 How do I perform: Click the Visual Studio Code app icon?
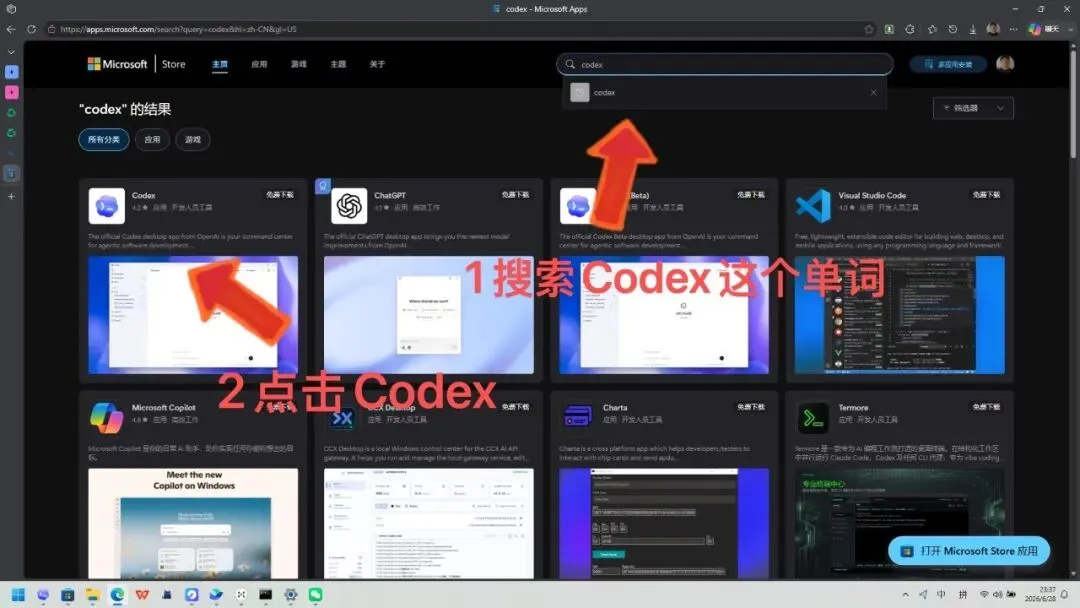point(813,206)
